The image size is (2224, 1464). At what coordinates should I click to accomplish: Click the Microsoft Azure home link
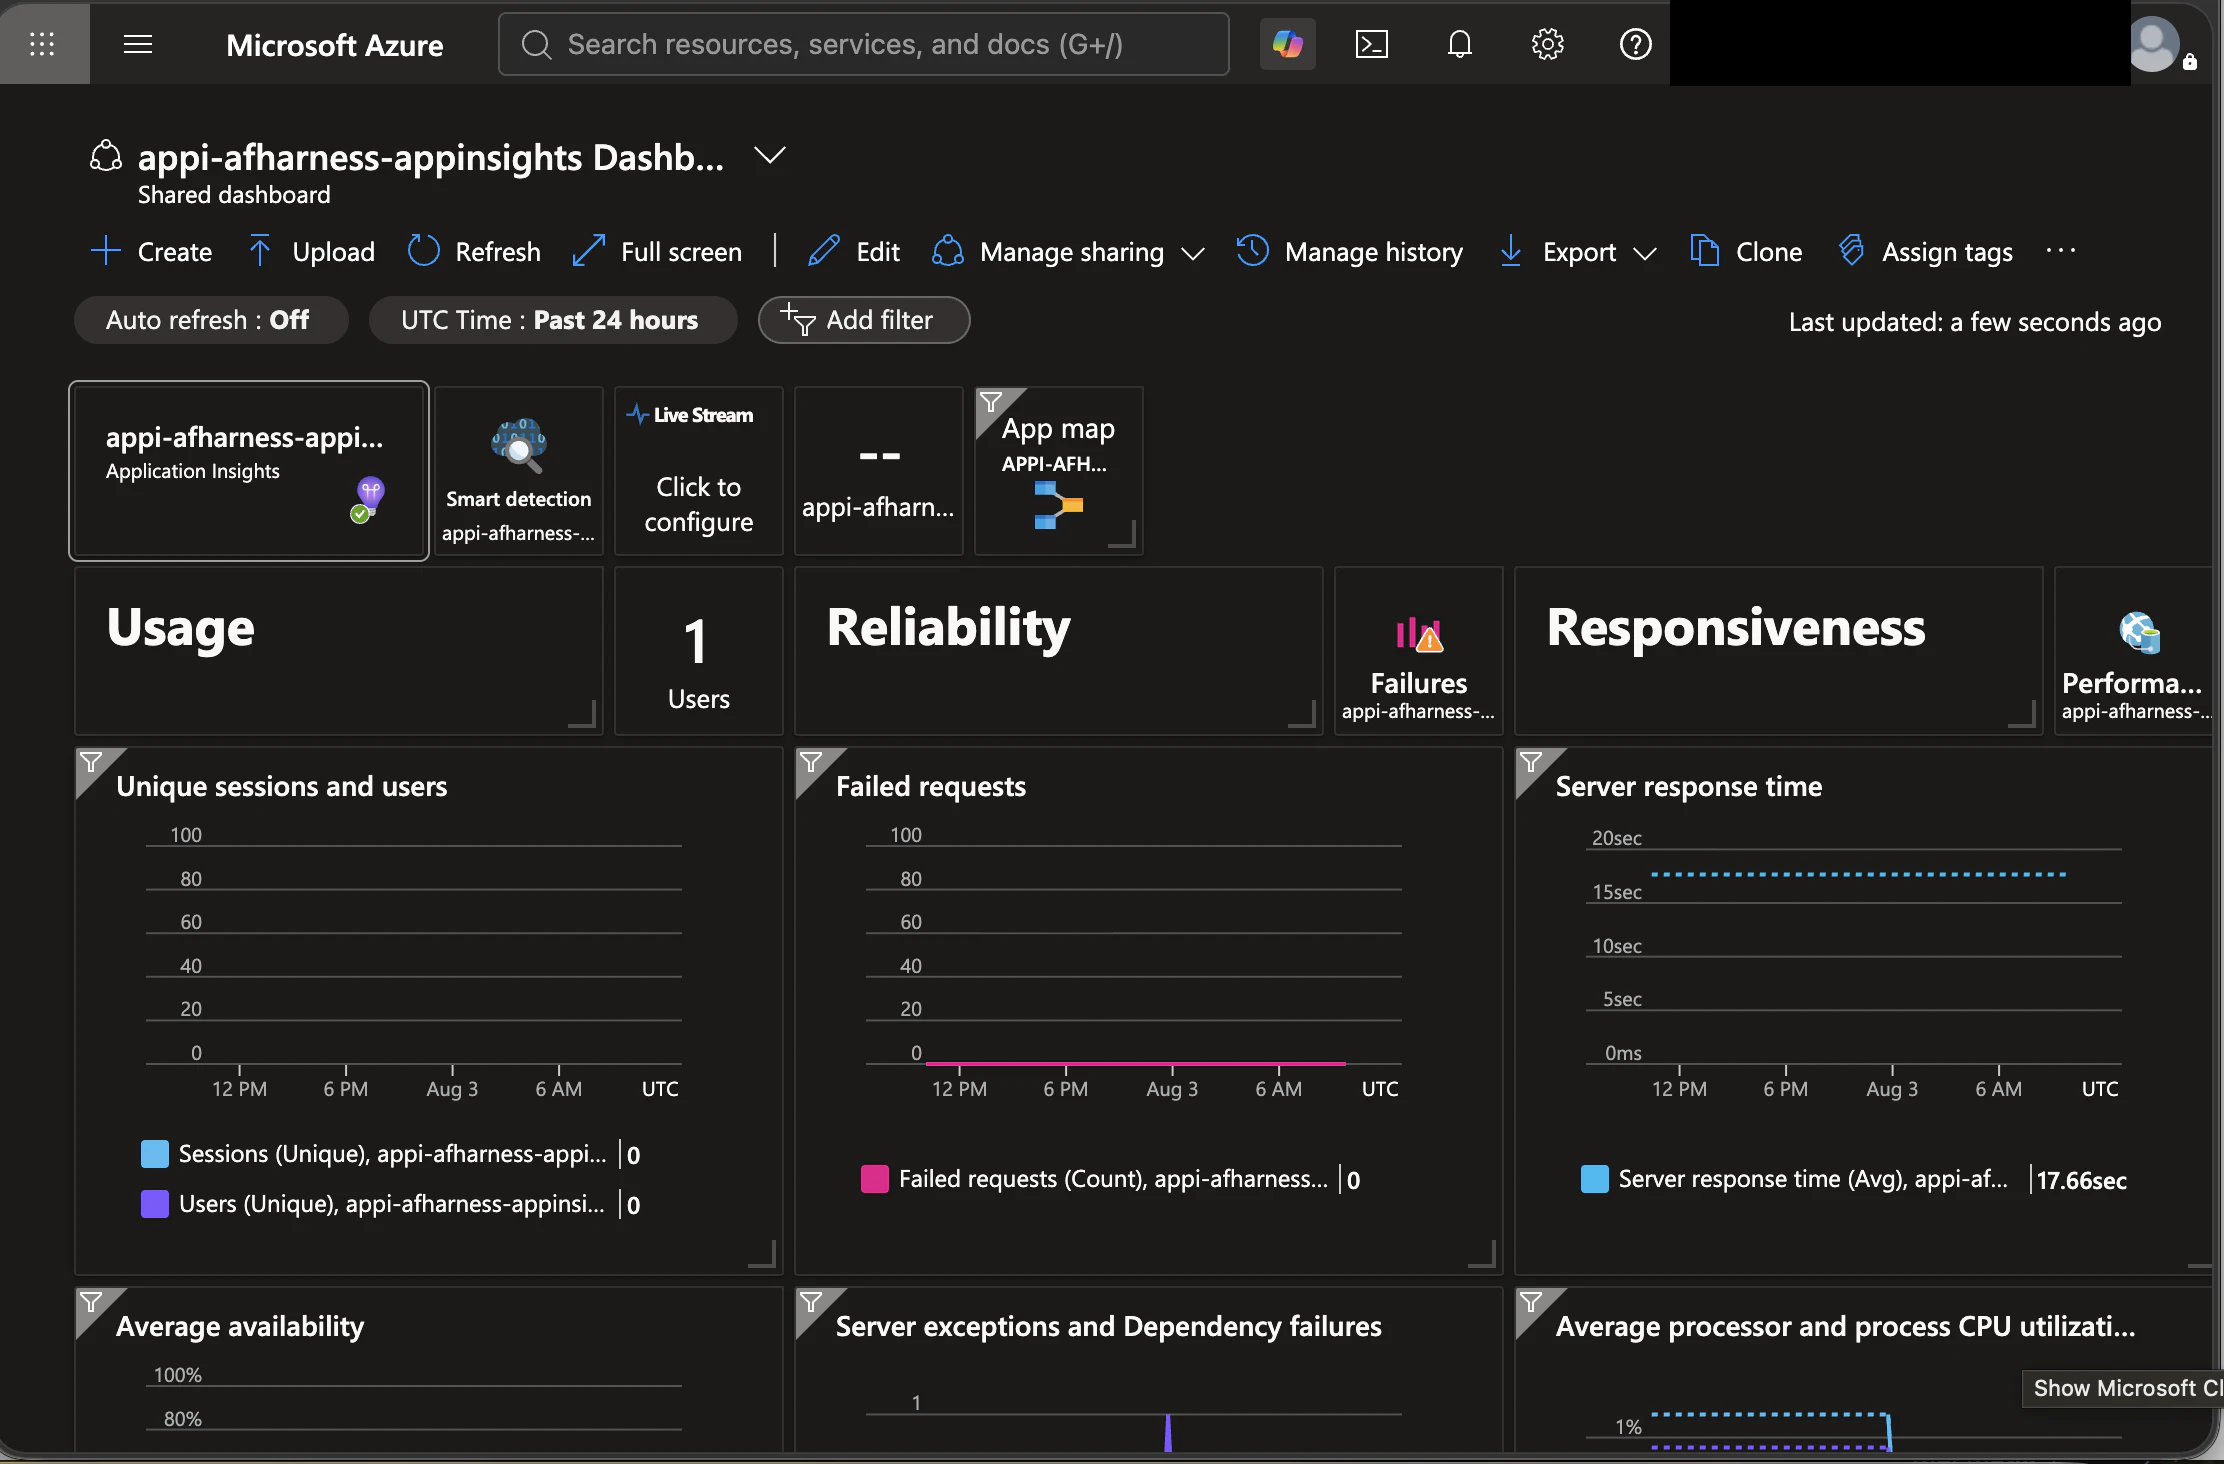[335, 45]
